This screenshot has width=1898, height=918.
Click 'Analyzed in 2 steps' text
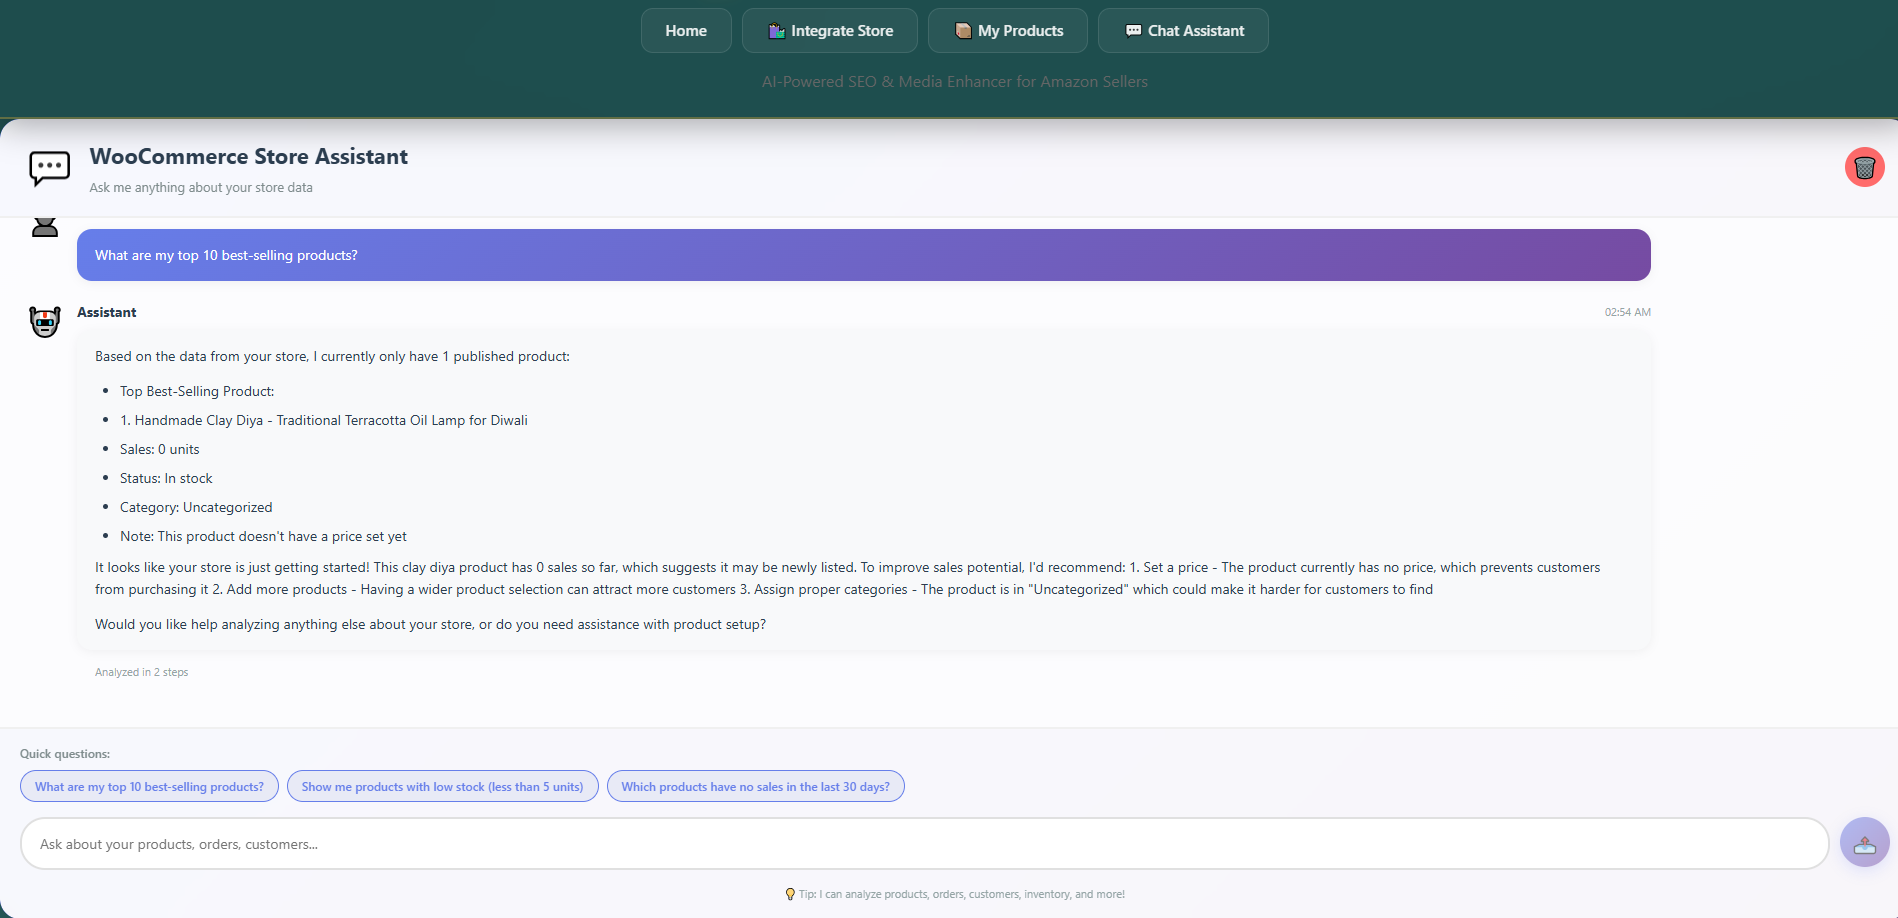(141, 672)
